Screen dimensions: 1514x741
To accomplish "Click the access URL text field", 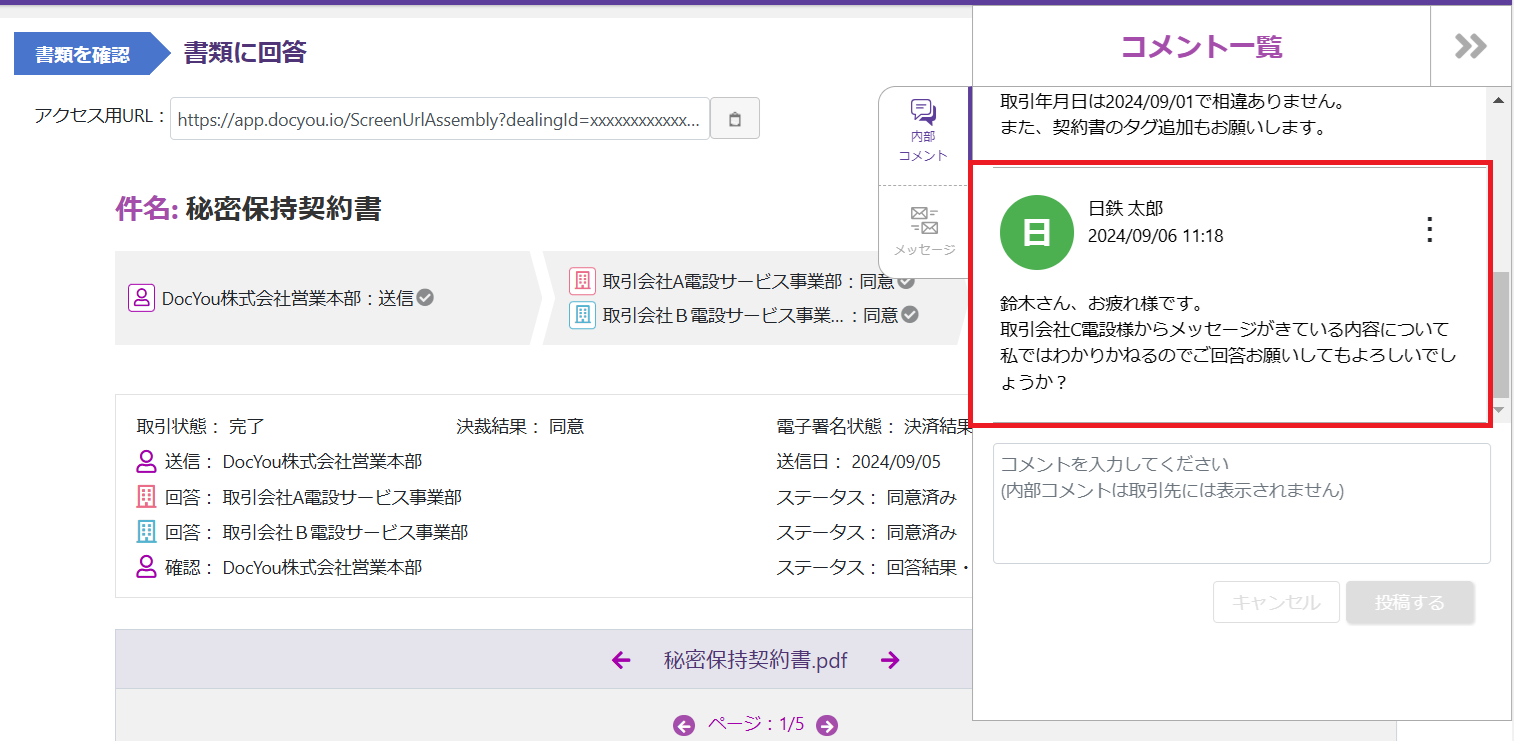I will pyautogui.click(x=439, y=120).
